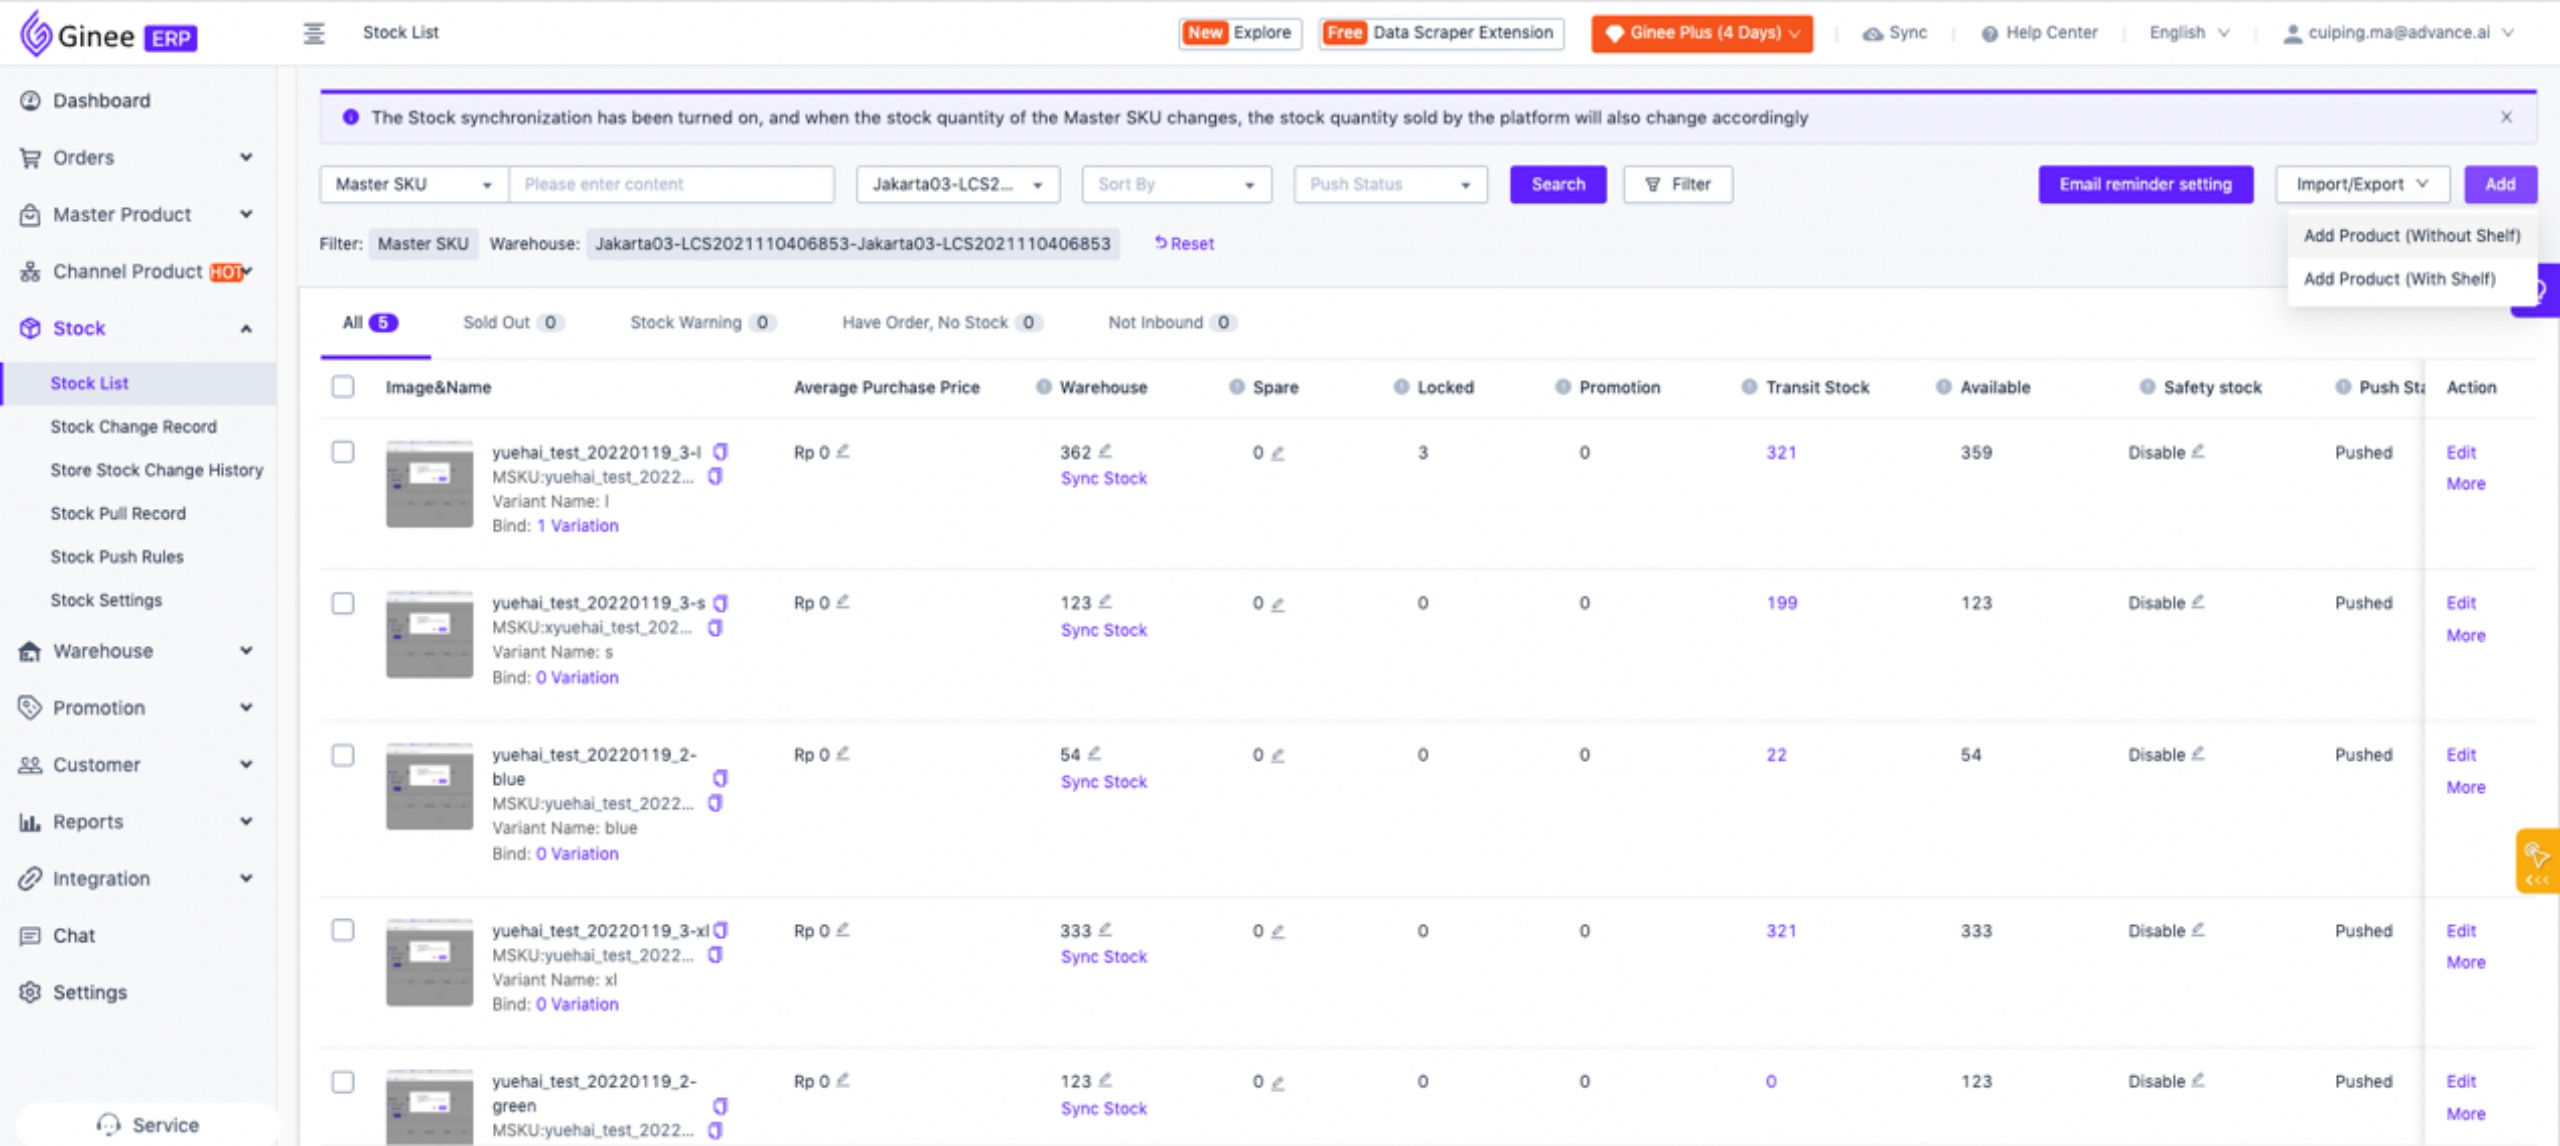This screenshot has height=1146, width=2560.
Task: Expand the Sort By dropdown
Action: pos(1175,185)
